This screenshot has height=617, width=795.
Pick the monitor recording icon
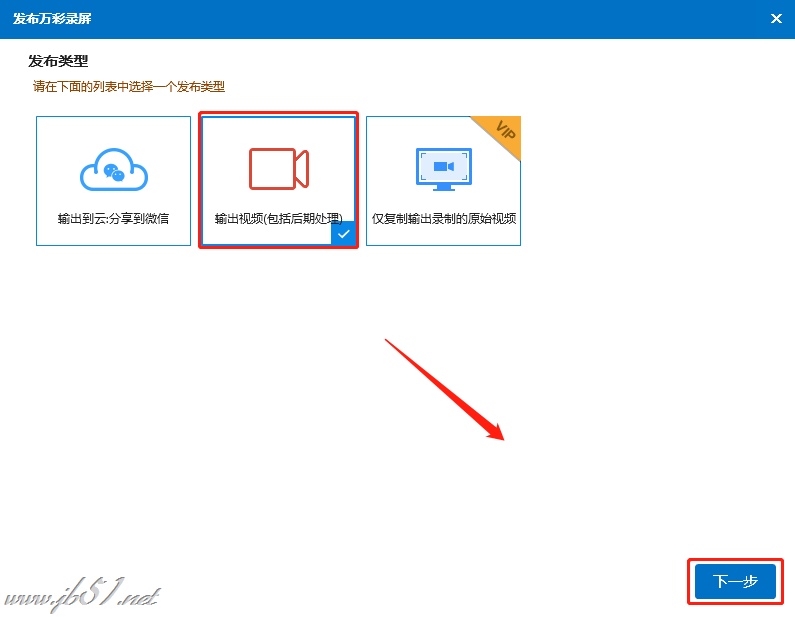(x=444, y=169)
